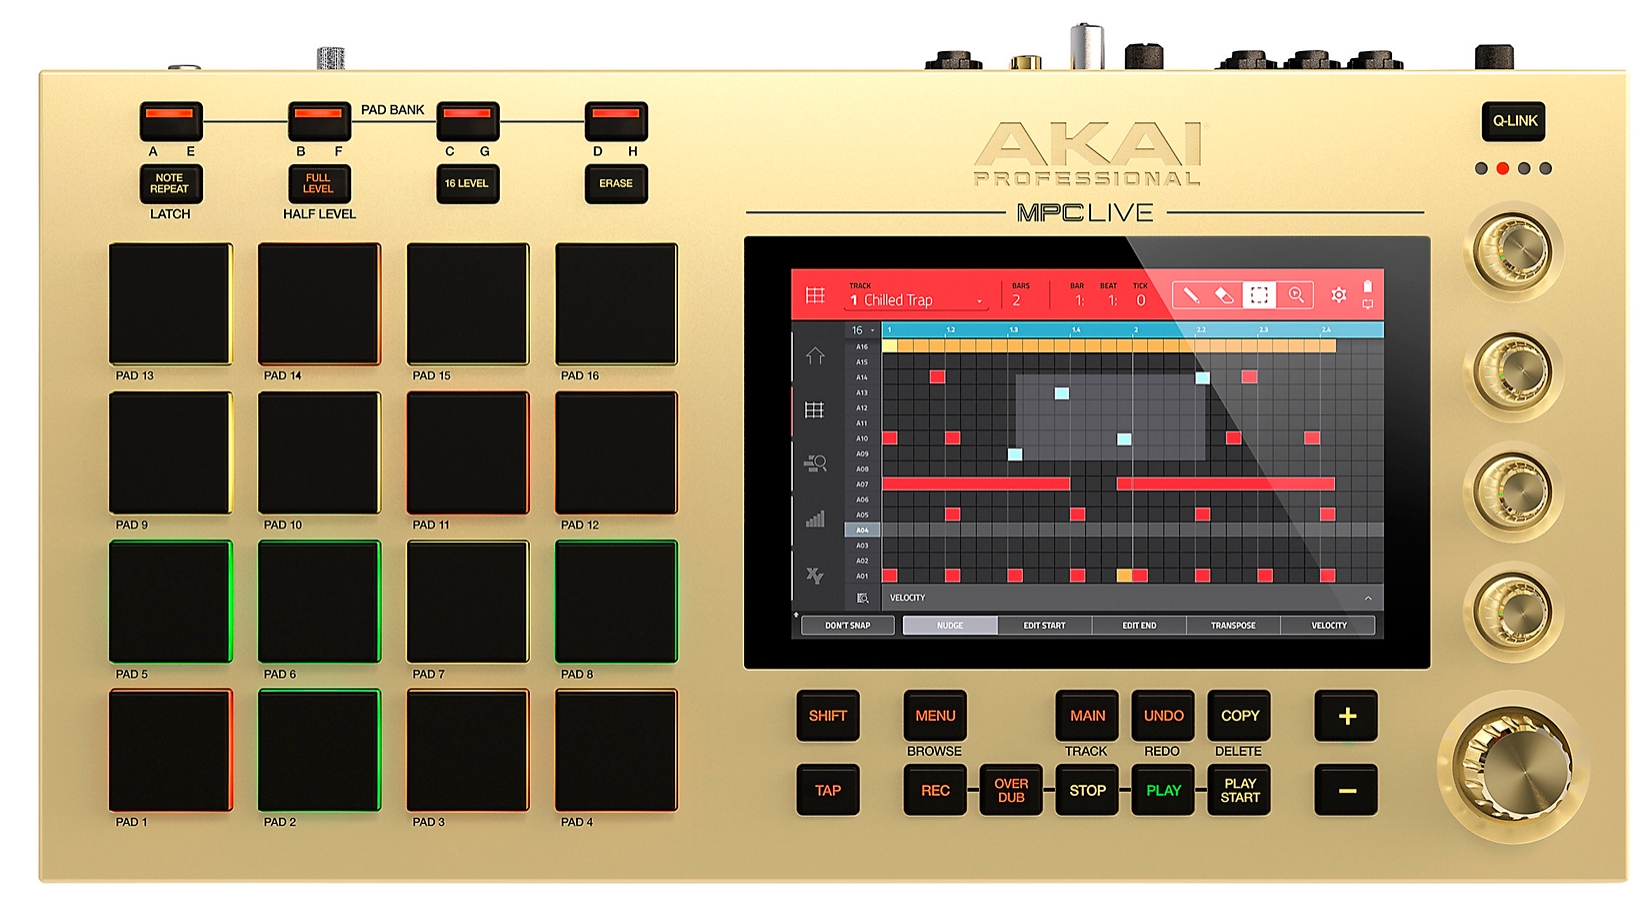
Task: Toggle FULL LEVEL button
Action: pyautogui.click(x=319, y=184)
